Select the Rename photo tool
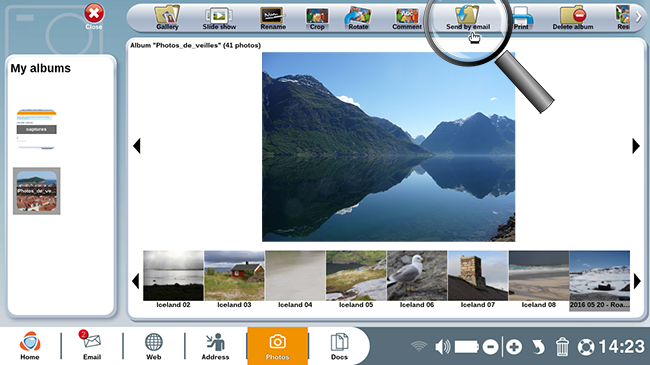 pos(273,18)
